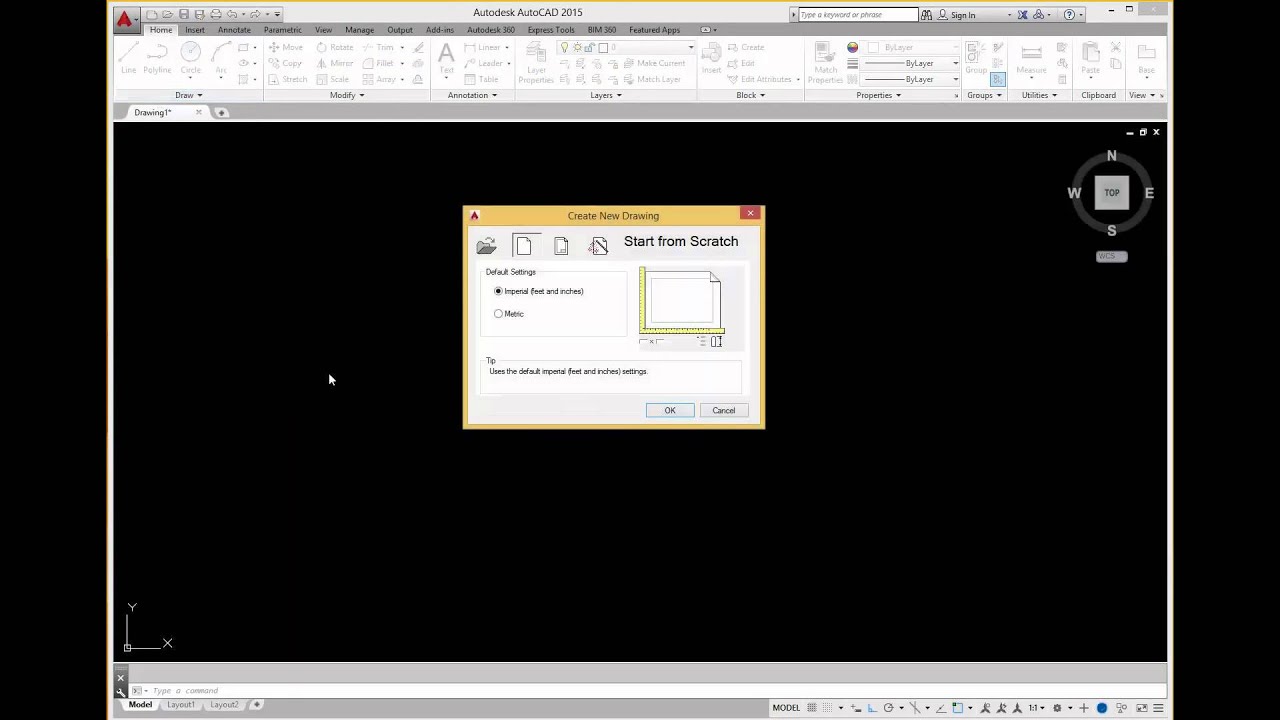1280x720 pixels.
Task: Toggle Ortho mode in status bar
Action: click(872, 708)
